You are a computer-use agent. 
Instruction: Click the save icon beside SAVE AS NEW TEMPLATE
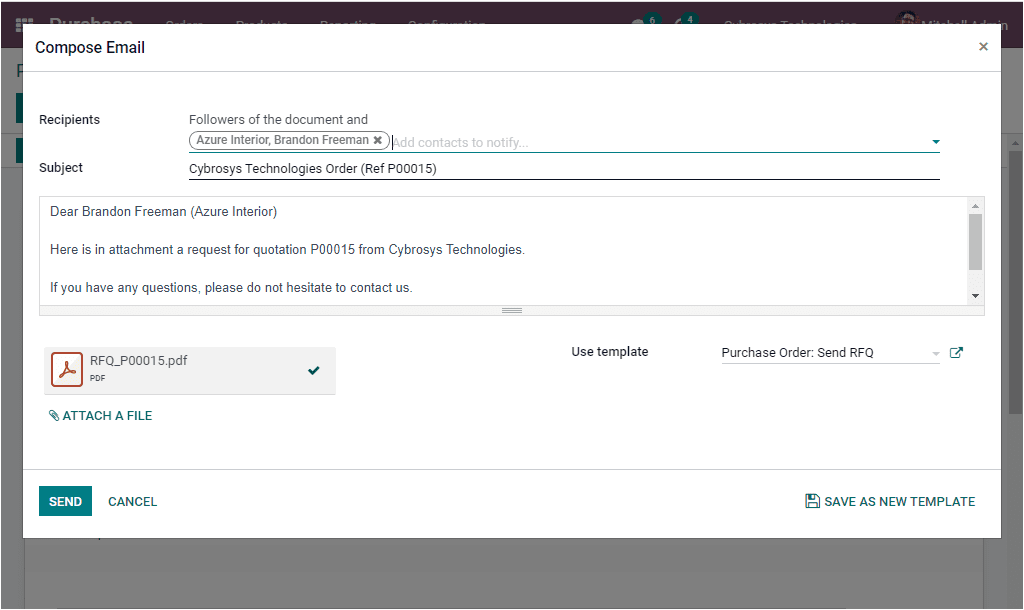(x=812, y=501)
